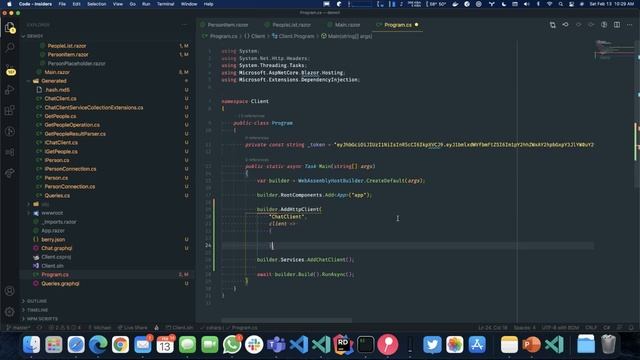The width and height of the screenshot is (640, 360).
Task: Open the Terminal menu
Action: tap(165, 4)
